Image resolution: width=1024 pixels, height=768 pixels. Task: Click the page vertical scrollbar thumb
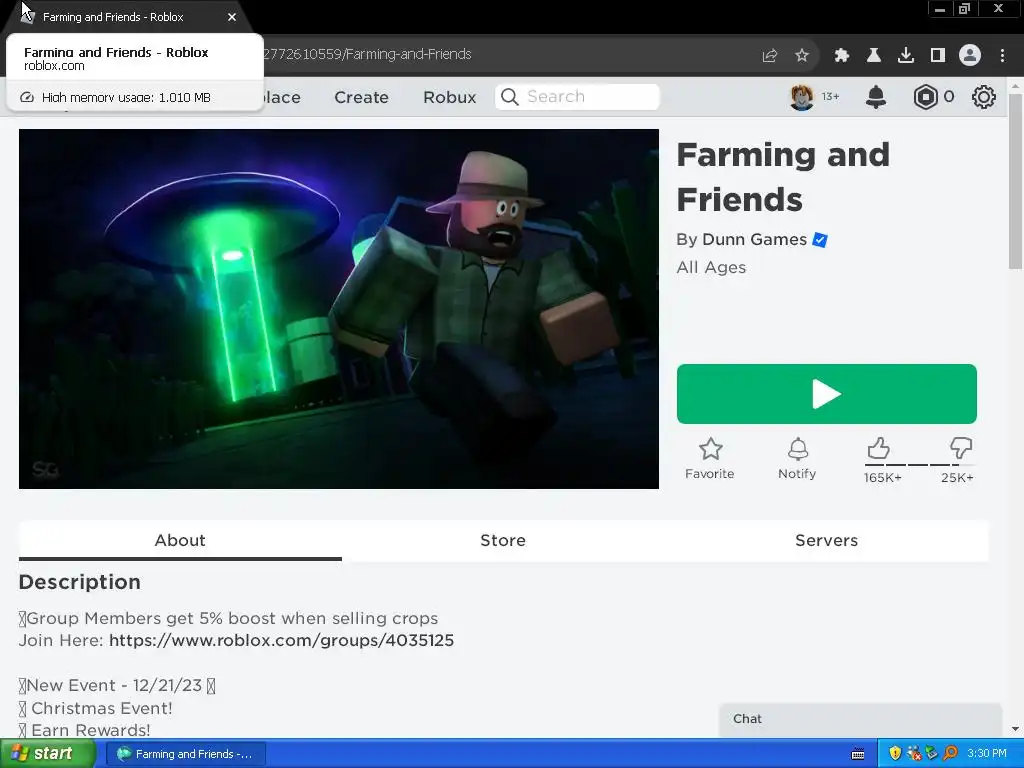[1015, 181]
